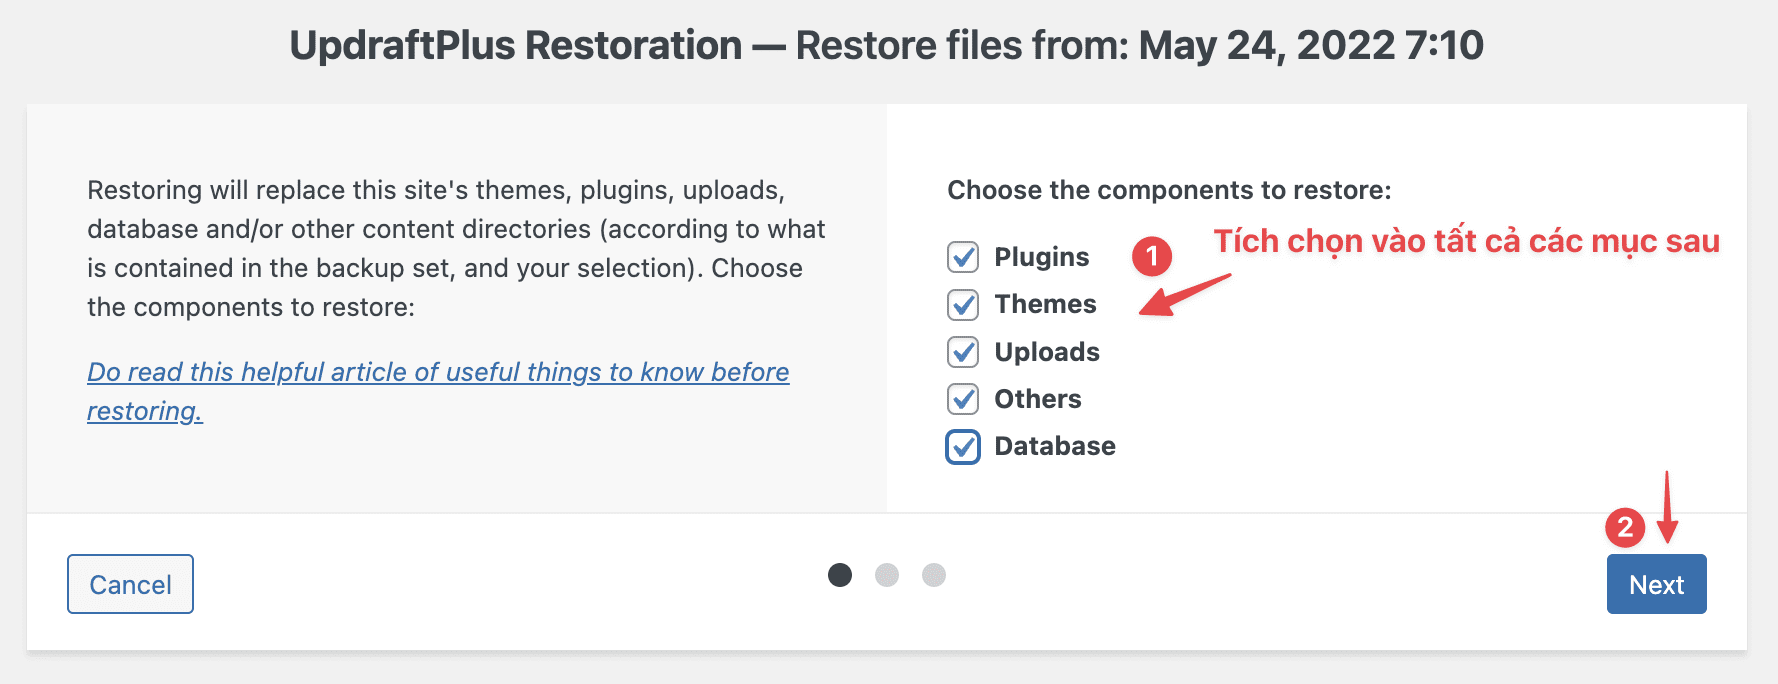Click the second step indicator dot

tap(887, 575)
